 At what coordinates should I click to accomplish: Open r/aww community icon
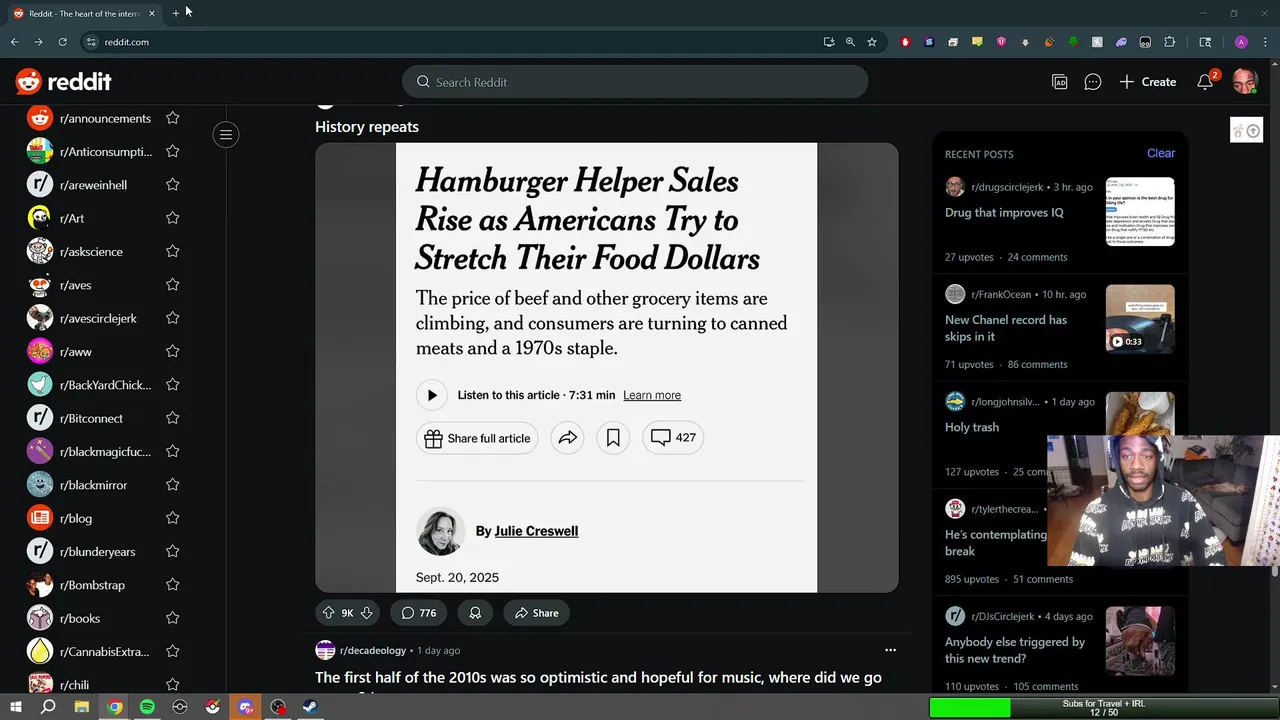pyautogui.click(x=40, y=352)
